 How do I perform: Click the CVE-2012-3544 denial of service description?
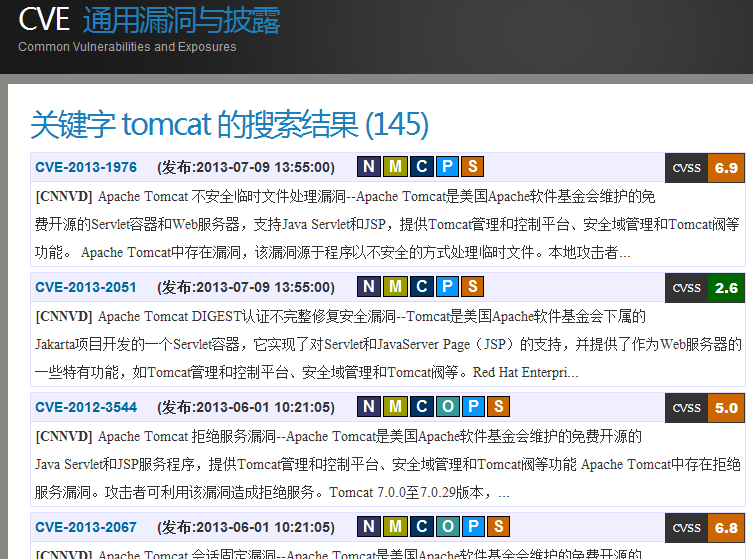(x=388, y=464)
